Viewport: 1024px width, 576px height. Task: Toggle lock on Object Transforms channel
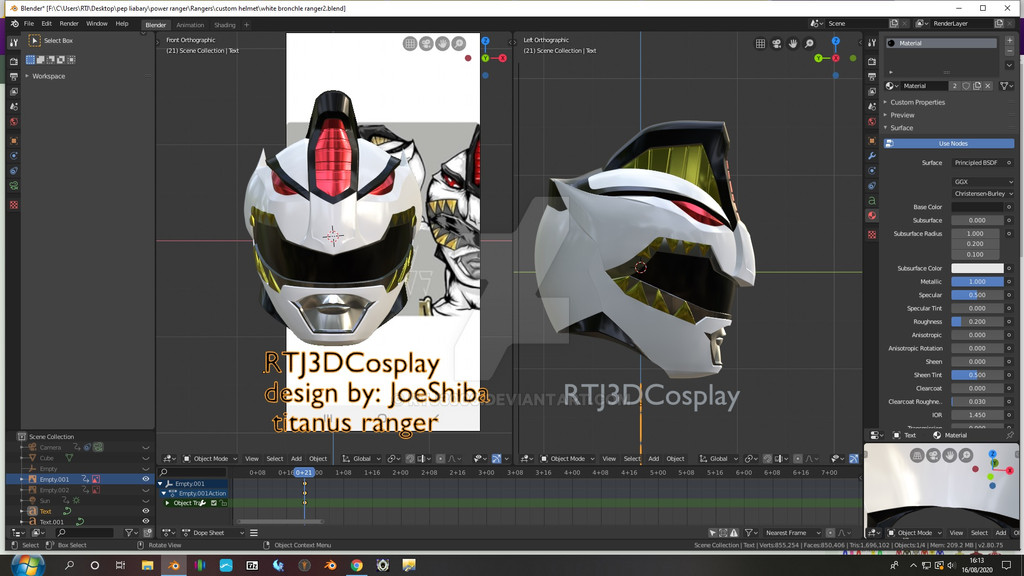(223, 503)
